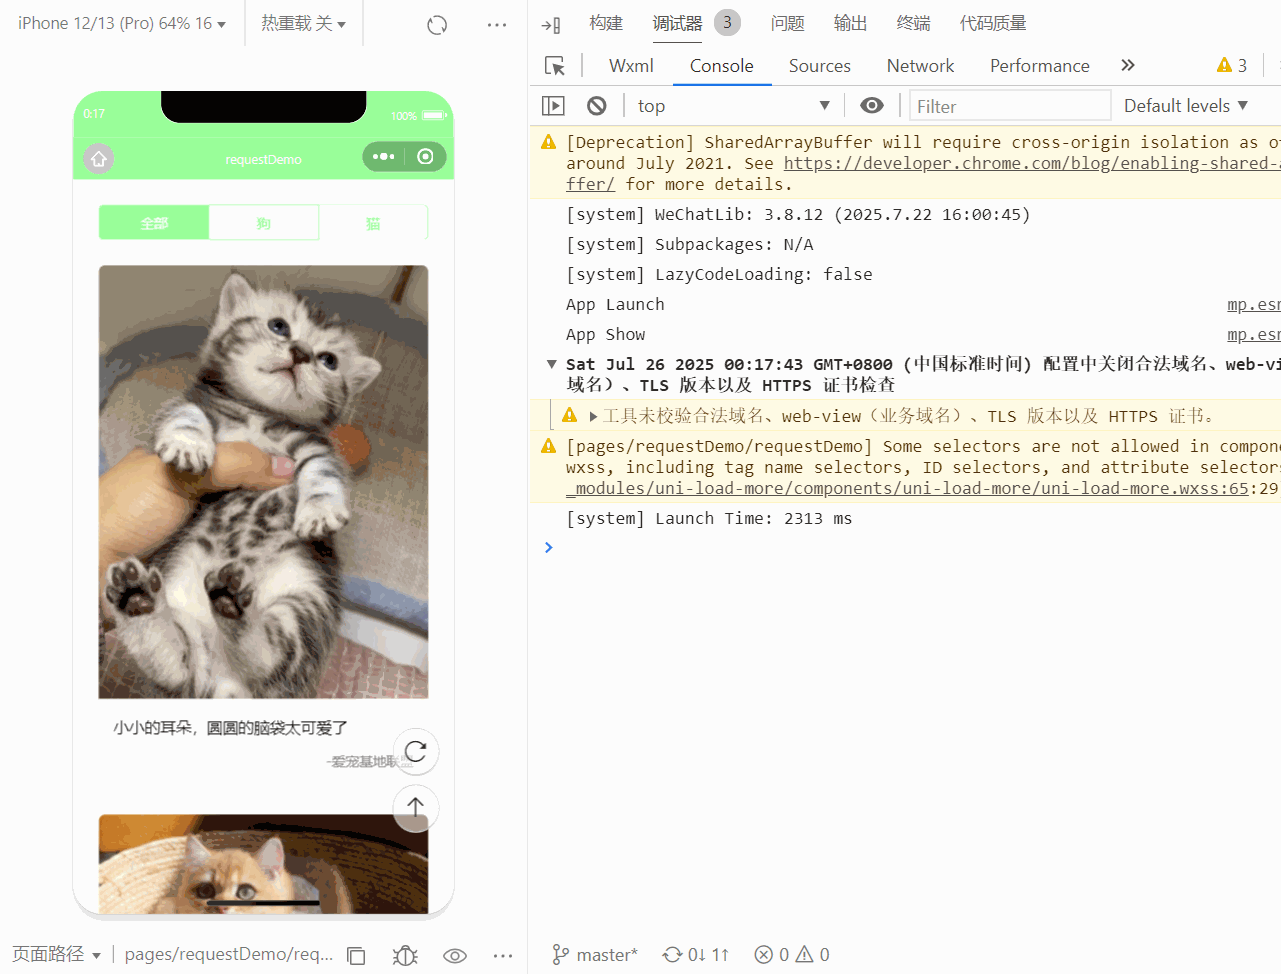Copy the page path icon
This screenshot has height=974, width=1281.
356,955
